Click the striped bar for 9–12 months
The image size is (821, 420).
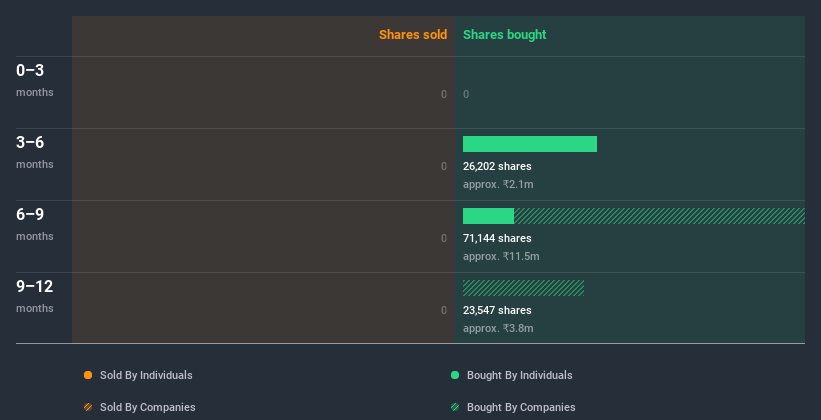coord(524,288)
